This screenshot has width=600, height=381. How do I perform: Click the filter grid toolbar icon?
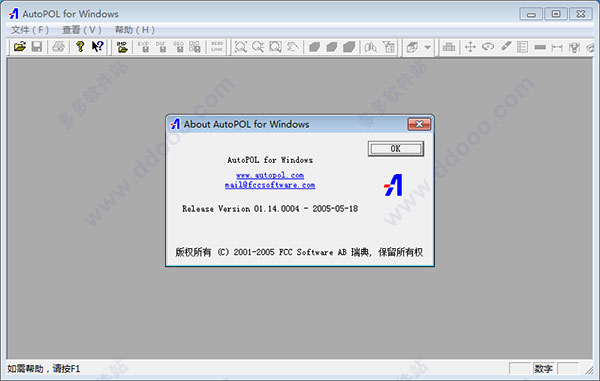[x=389, y=47]
